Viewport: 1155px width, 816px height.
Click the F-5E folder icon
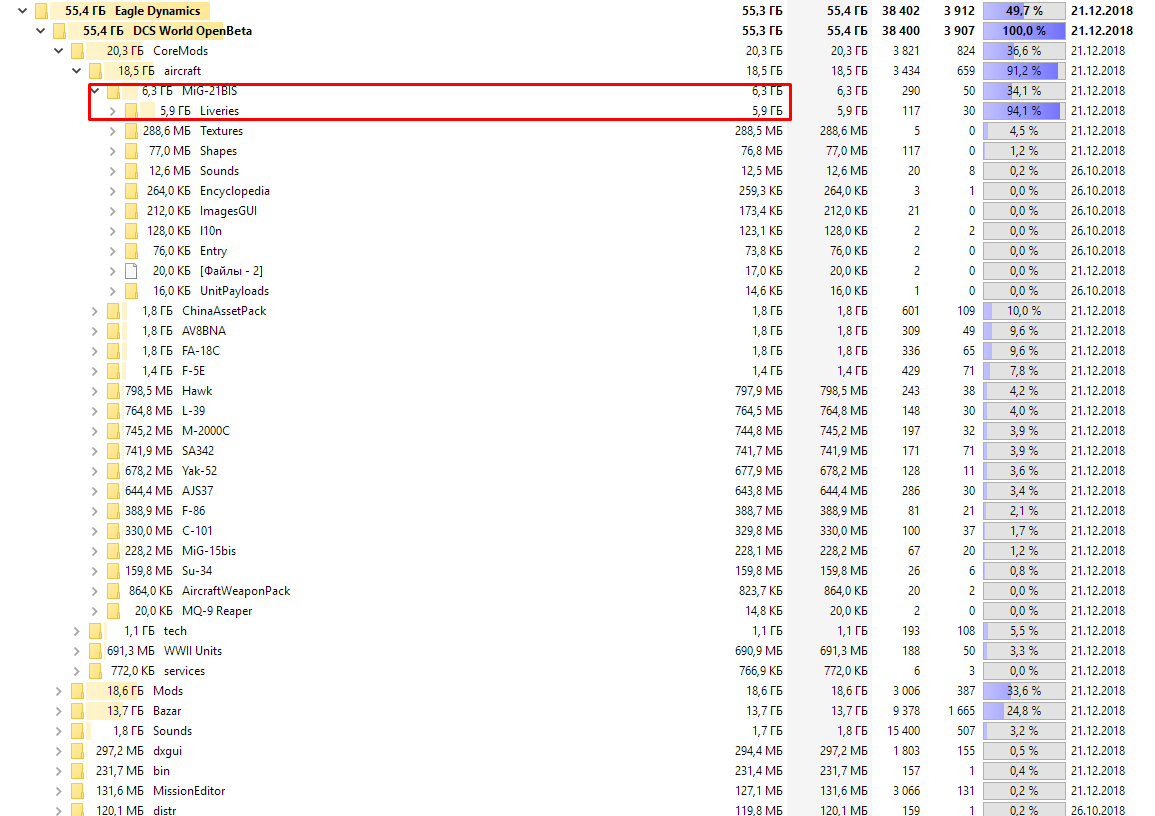[x=113, y=370]
